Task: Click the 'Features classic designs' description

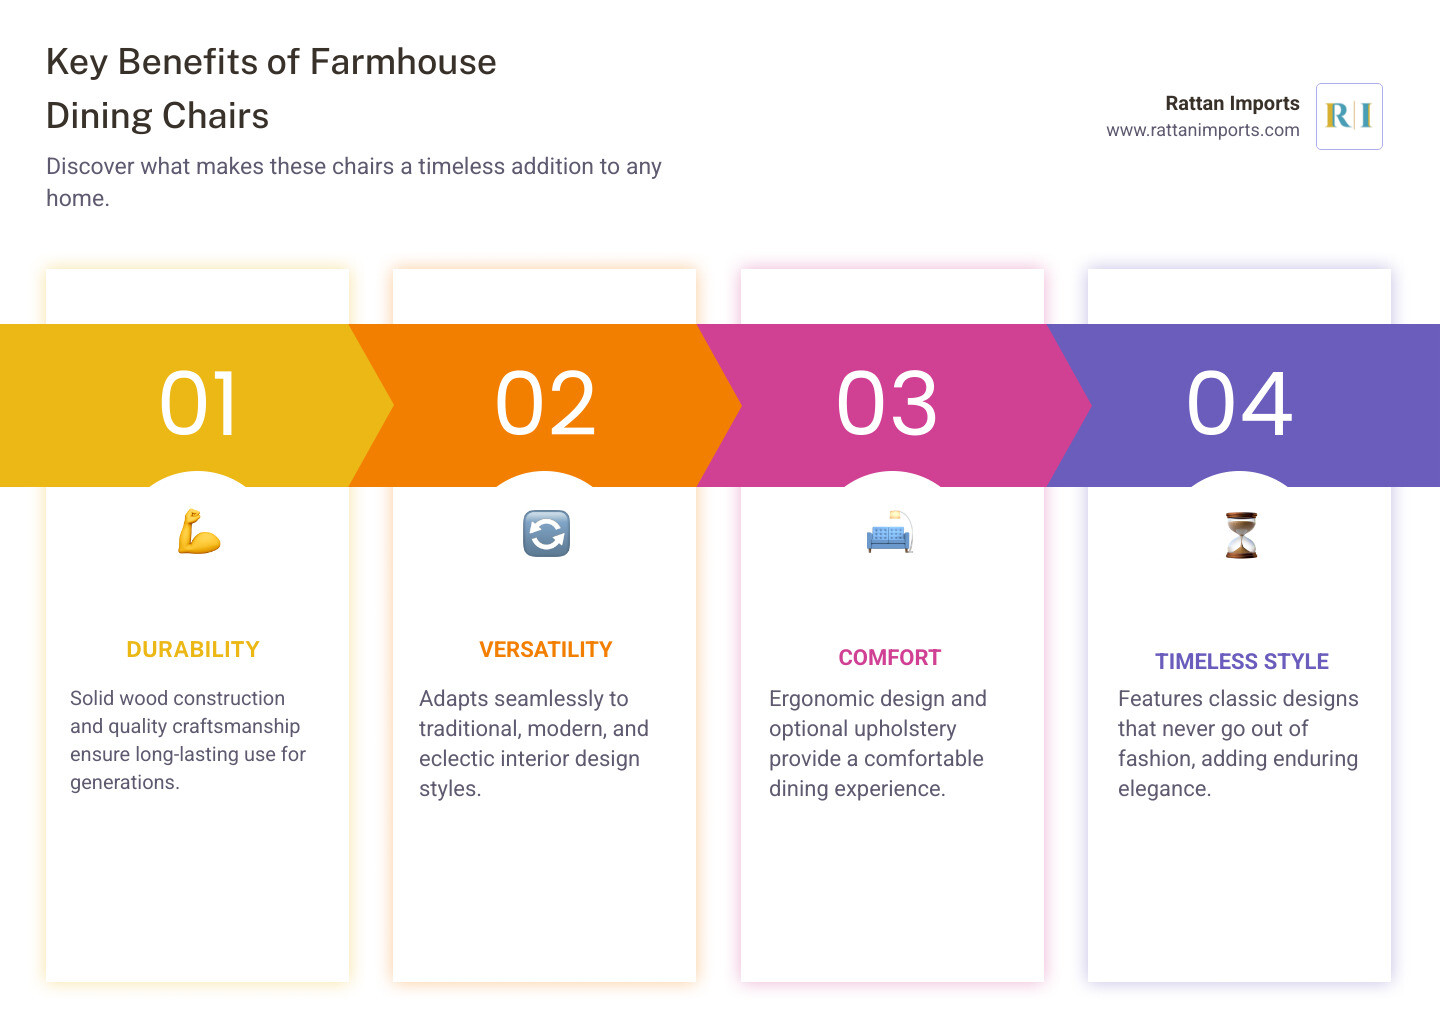Action: (1237, 743)
